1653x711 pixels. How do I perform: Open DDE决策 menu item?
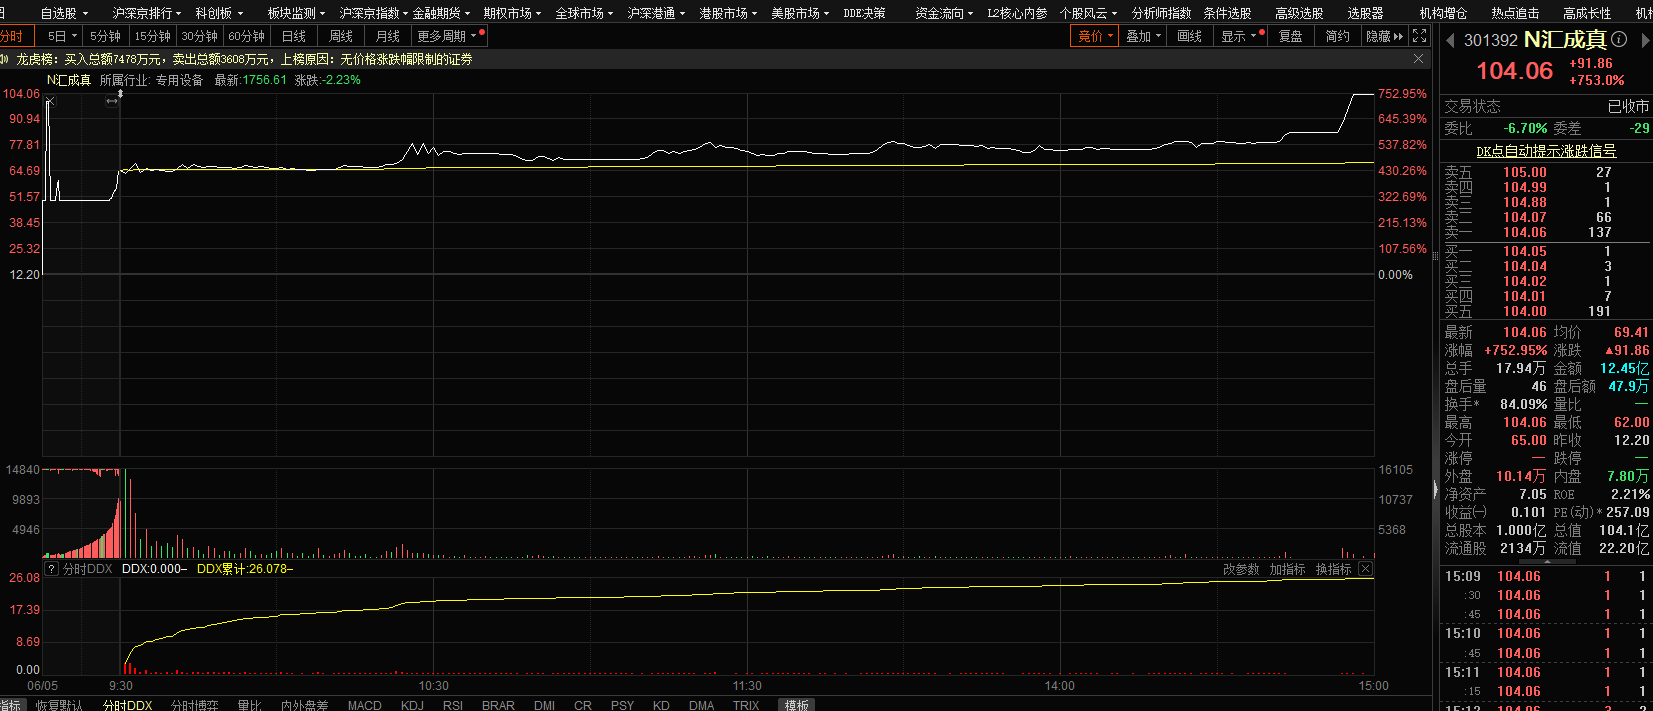864,13
